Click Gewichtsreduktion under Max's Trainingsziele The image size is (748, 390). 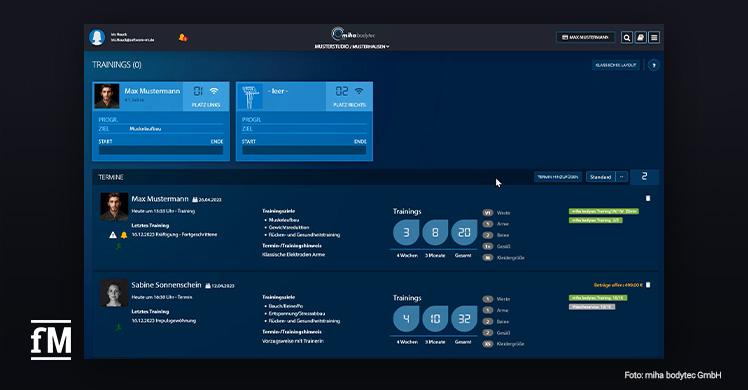(x=289, y=227)
